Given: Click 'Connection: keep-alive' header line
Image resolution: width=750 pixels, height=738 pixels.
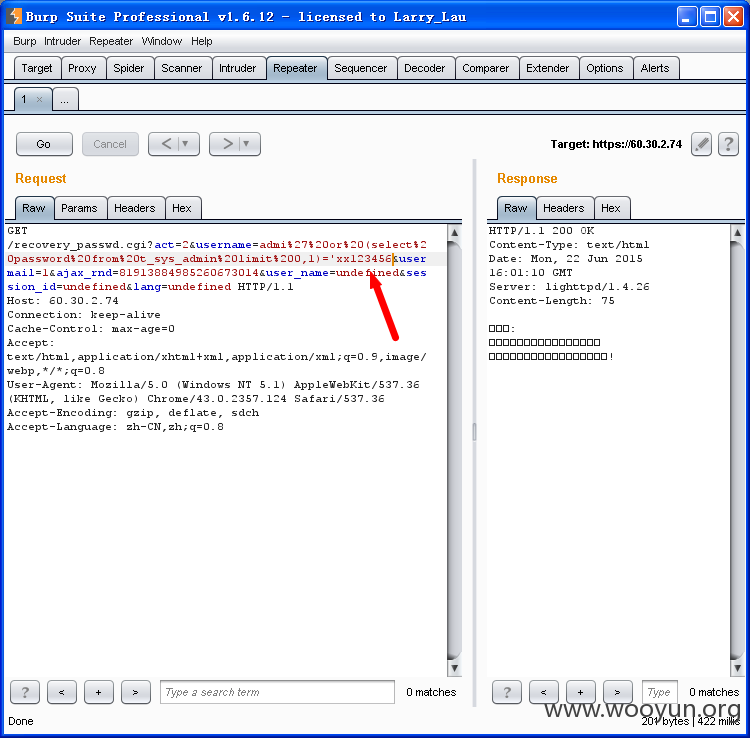Looking at the screenshot, I should point(84,315).
